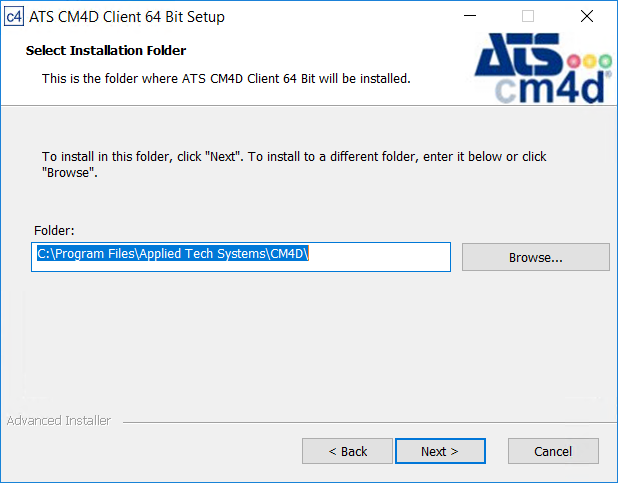Click the "This is the folder where" description
Image resolution: width=618 pixels, height=483 pixels.
(226, 78)
